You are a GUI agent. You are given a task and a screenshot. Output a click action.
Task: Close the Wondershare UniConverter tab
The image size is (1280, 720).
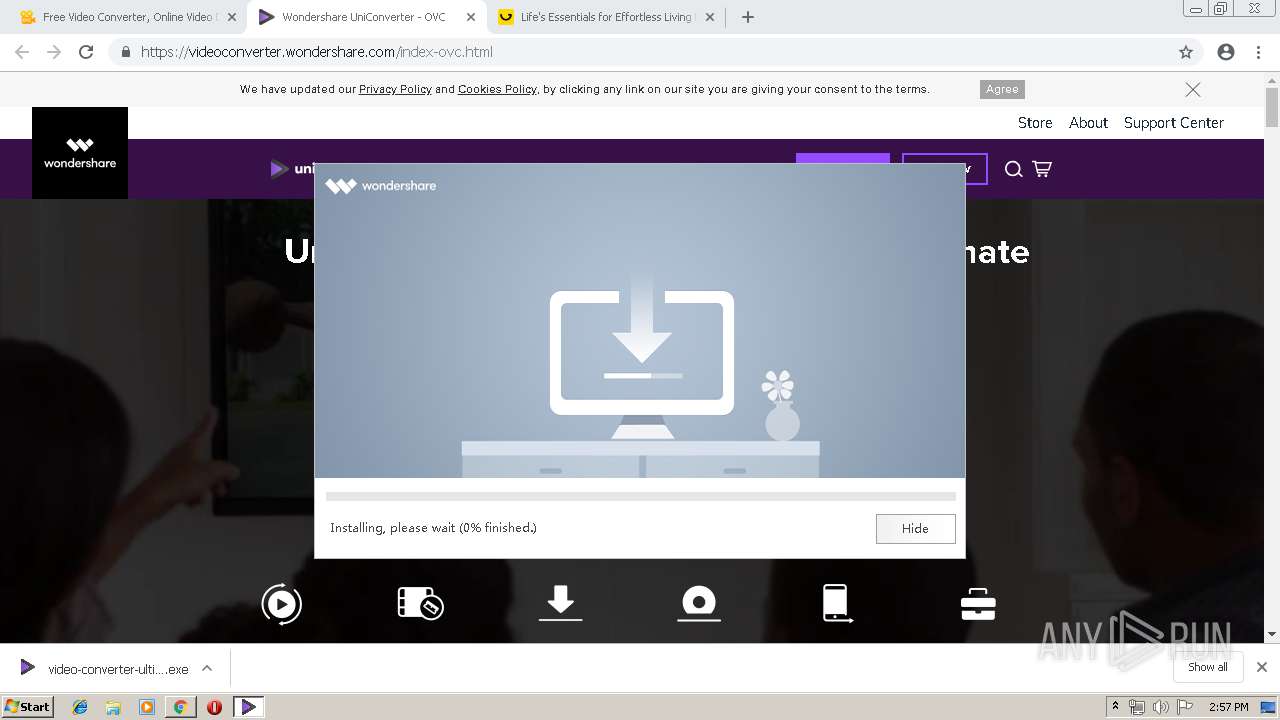coord(471,17)
